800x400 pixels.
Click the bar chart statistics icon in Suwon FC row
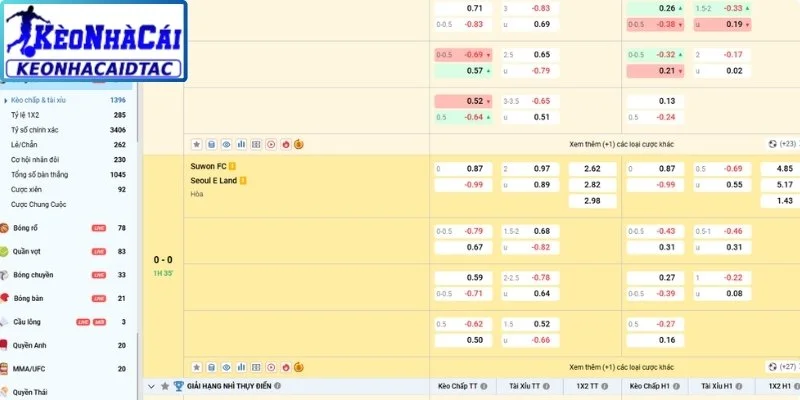pos(241,367)
